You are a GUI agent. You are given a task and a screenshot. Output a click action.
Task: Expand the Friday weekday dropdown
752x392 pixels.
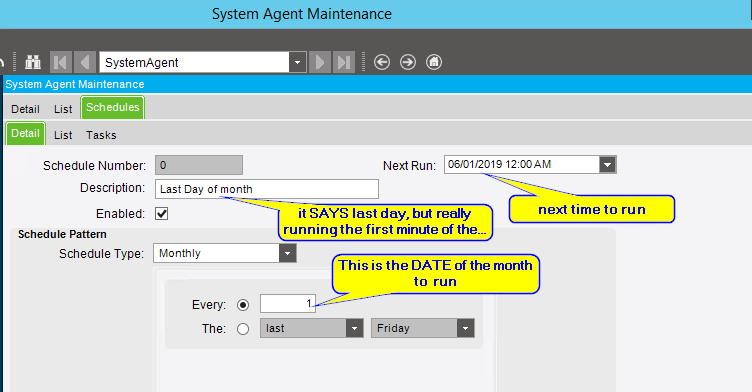click(x=465, y=328)
